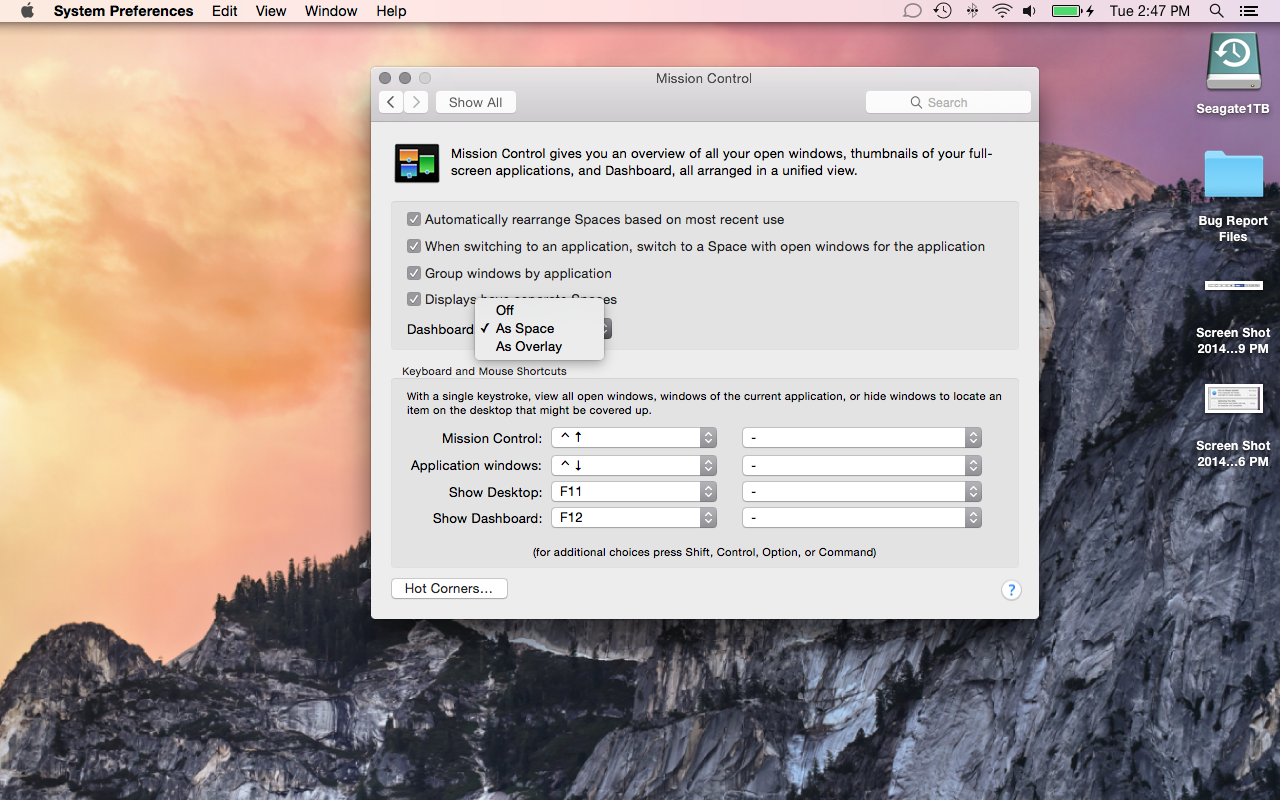Open Show Dashboard mouse shortcut dropdown
1280x800 pixels.
point(862,518)
